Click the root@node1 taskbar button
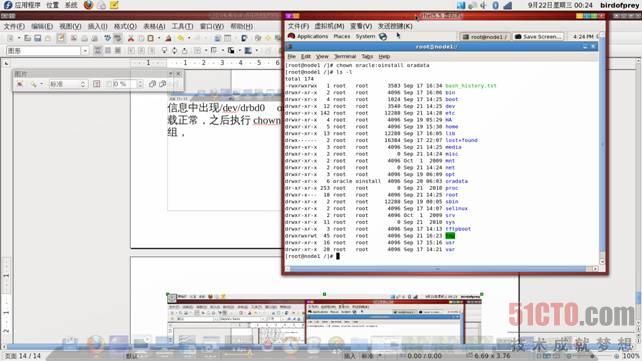 [485, 37]
